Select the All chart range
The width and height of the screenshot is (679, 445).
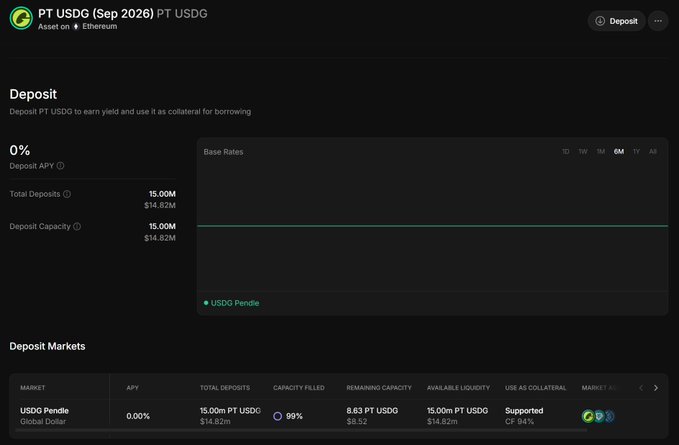click(x=653, y=152)
